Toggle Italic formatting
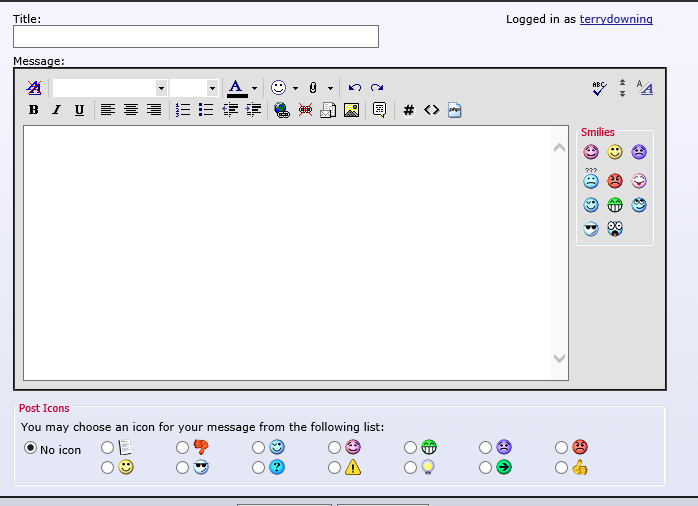 click(56, 109)
